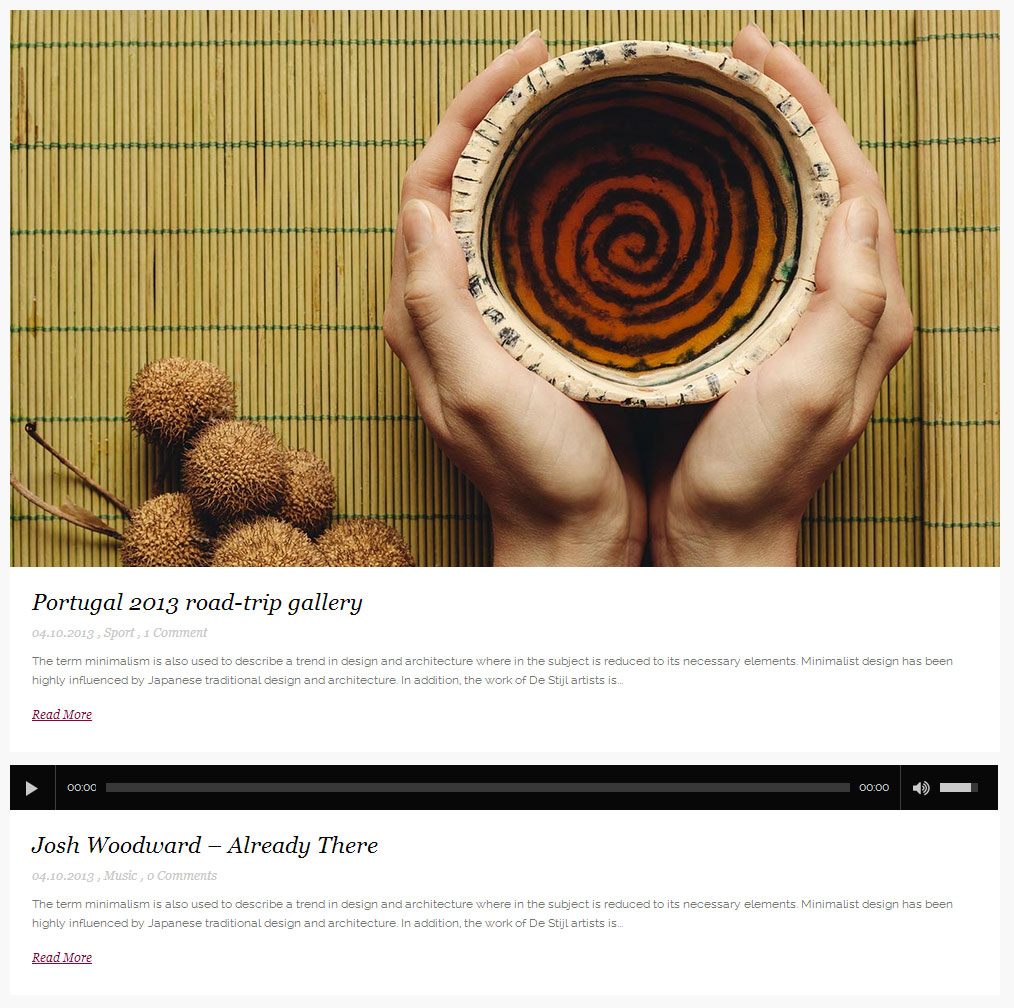The width and height of the screenshot is (1014, 1008).
Task: View the 1 Comment link
Action: 175,633
